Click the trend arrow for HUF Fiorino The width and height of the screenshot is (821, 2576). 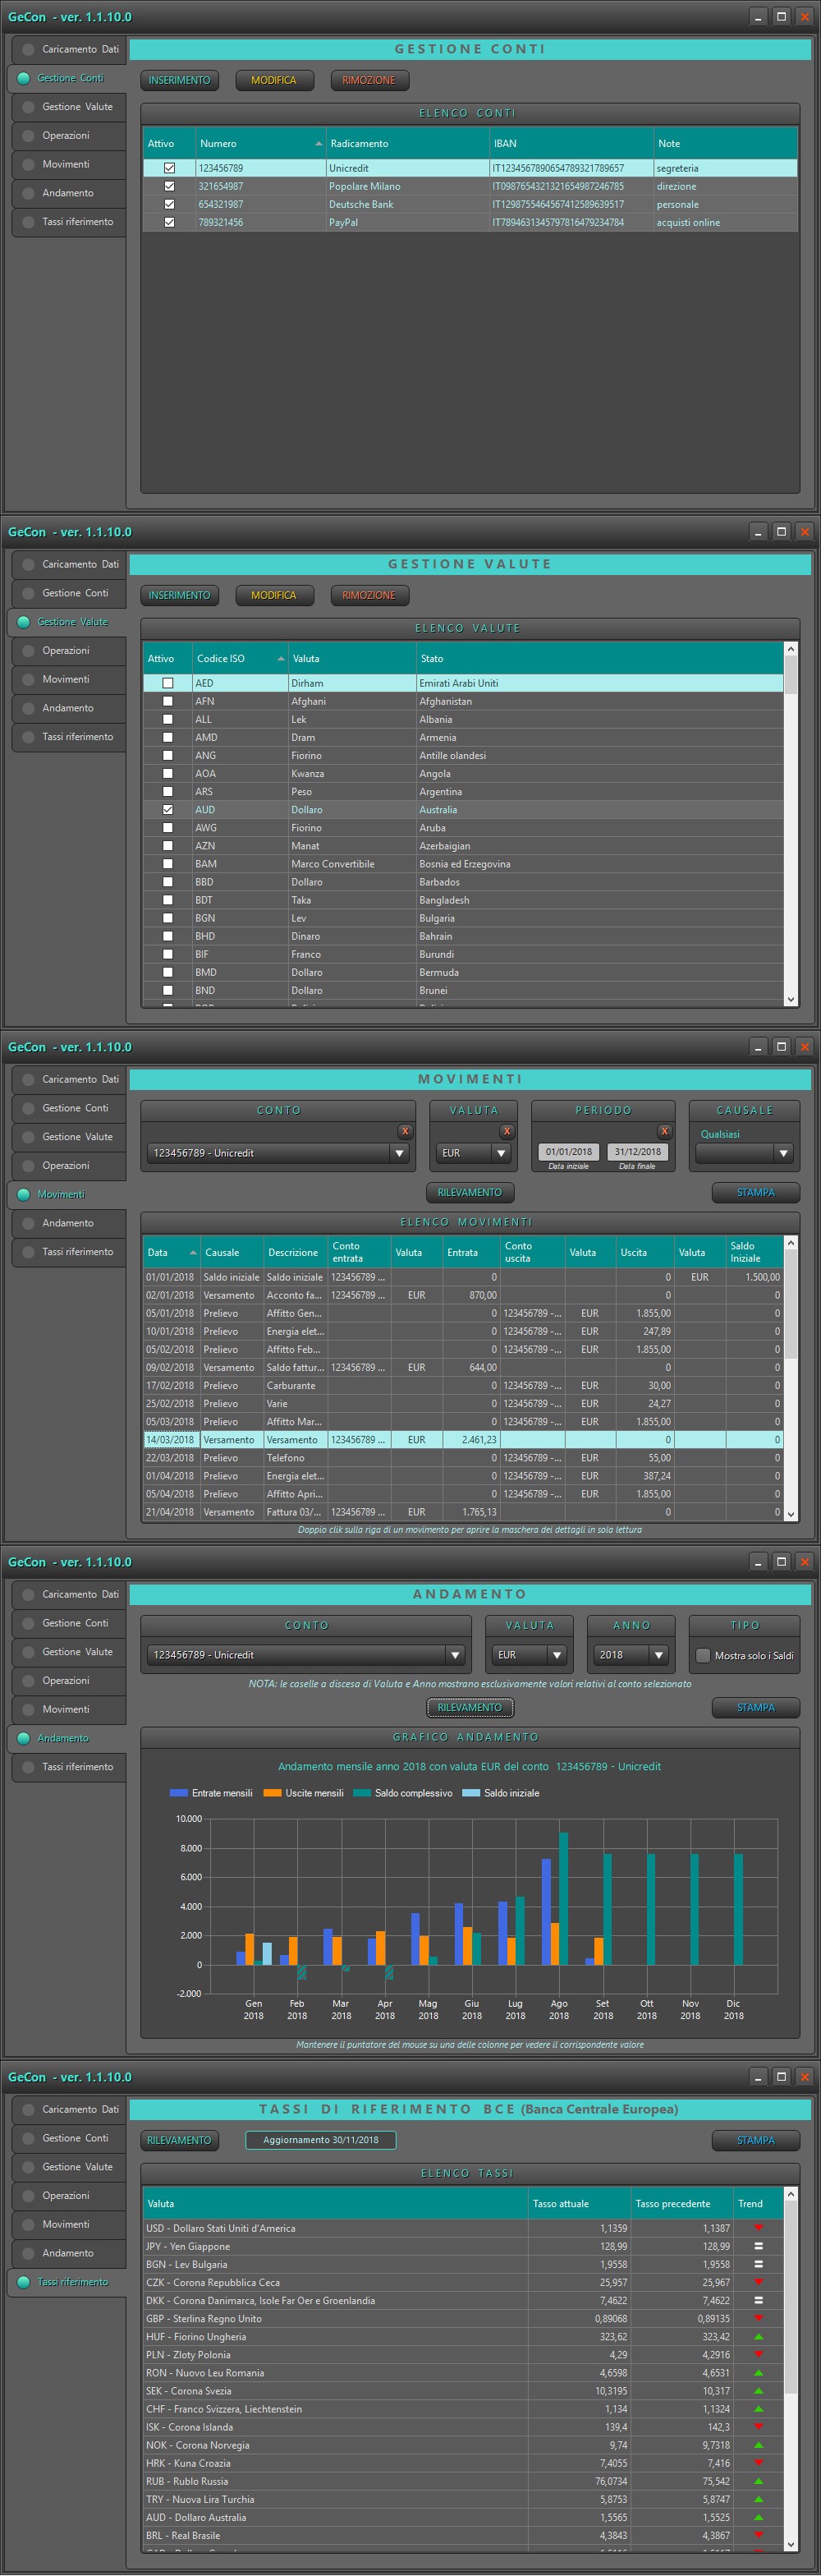758,2336
